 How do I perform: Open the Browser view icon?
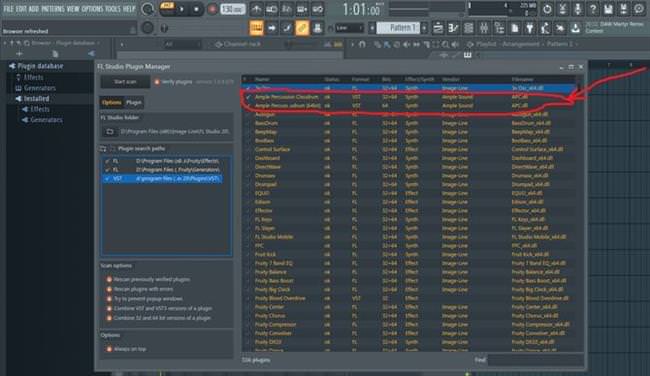pos(500,28)
